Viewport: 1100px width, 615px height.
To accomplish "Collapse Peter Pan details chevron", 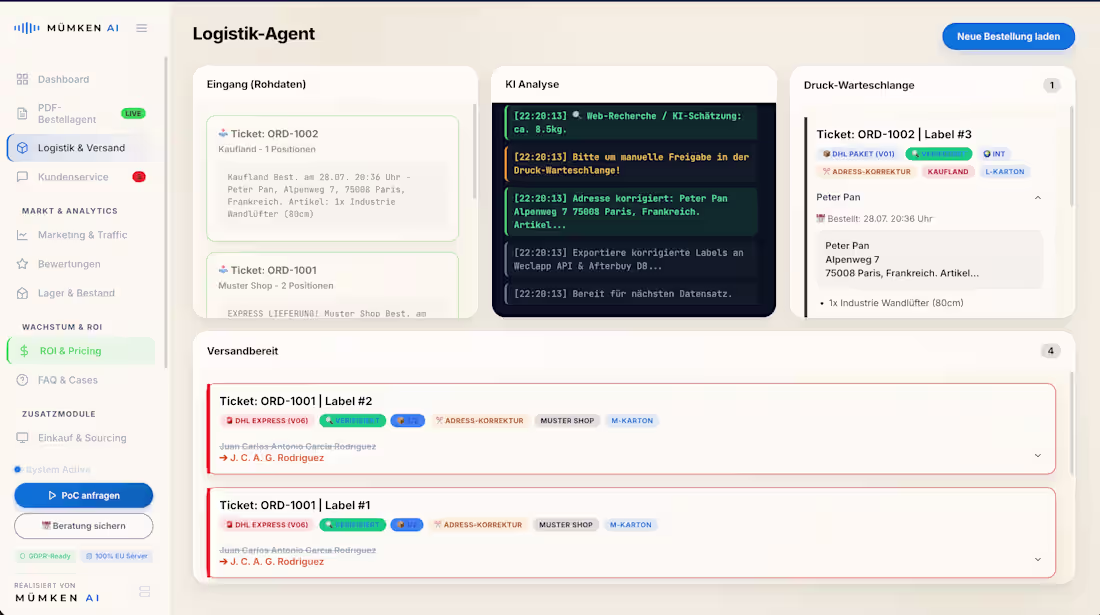I will pyautogui.click(x=1038, y=198).
